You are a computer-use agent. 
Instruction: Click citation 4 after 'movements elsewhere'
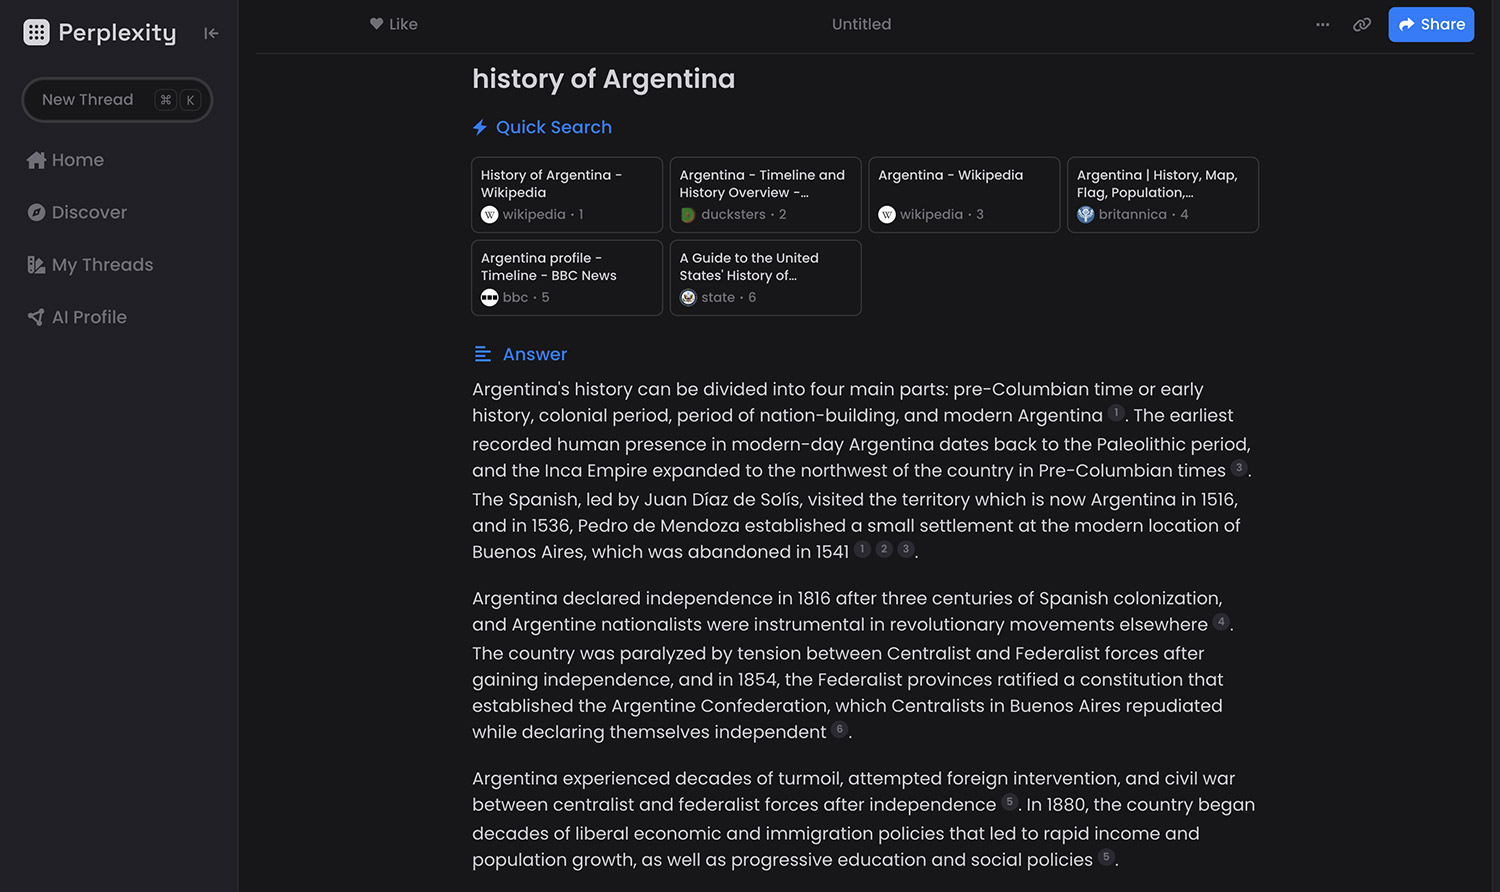coord(1221,622)
